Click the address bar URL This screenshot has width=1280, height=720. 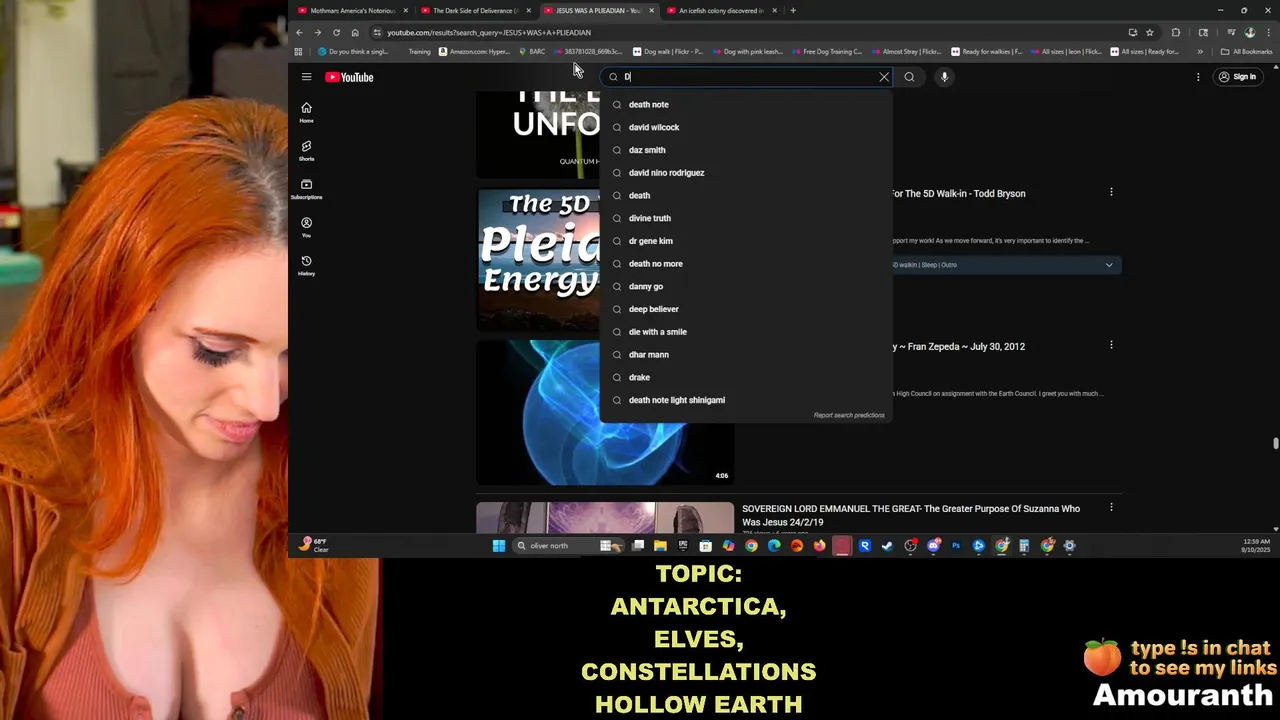489,32
